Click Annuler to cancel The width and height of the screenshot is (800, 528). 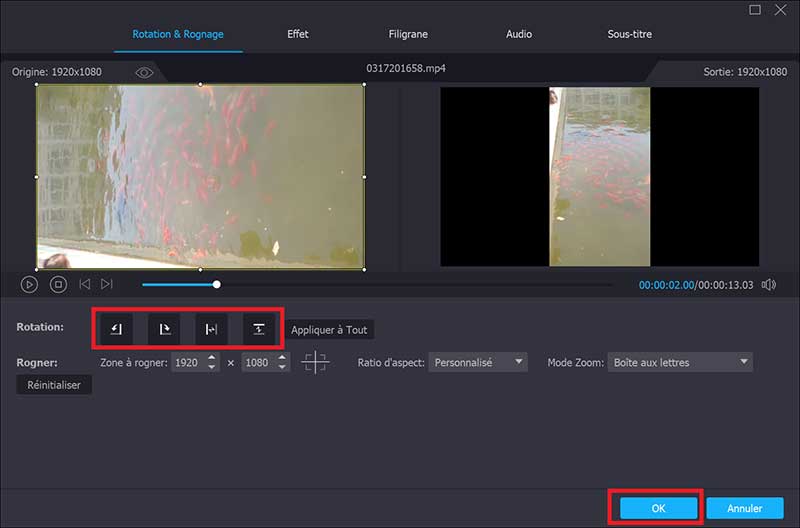(745, 508)
